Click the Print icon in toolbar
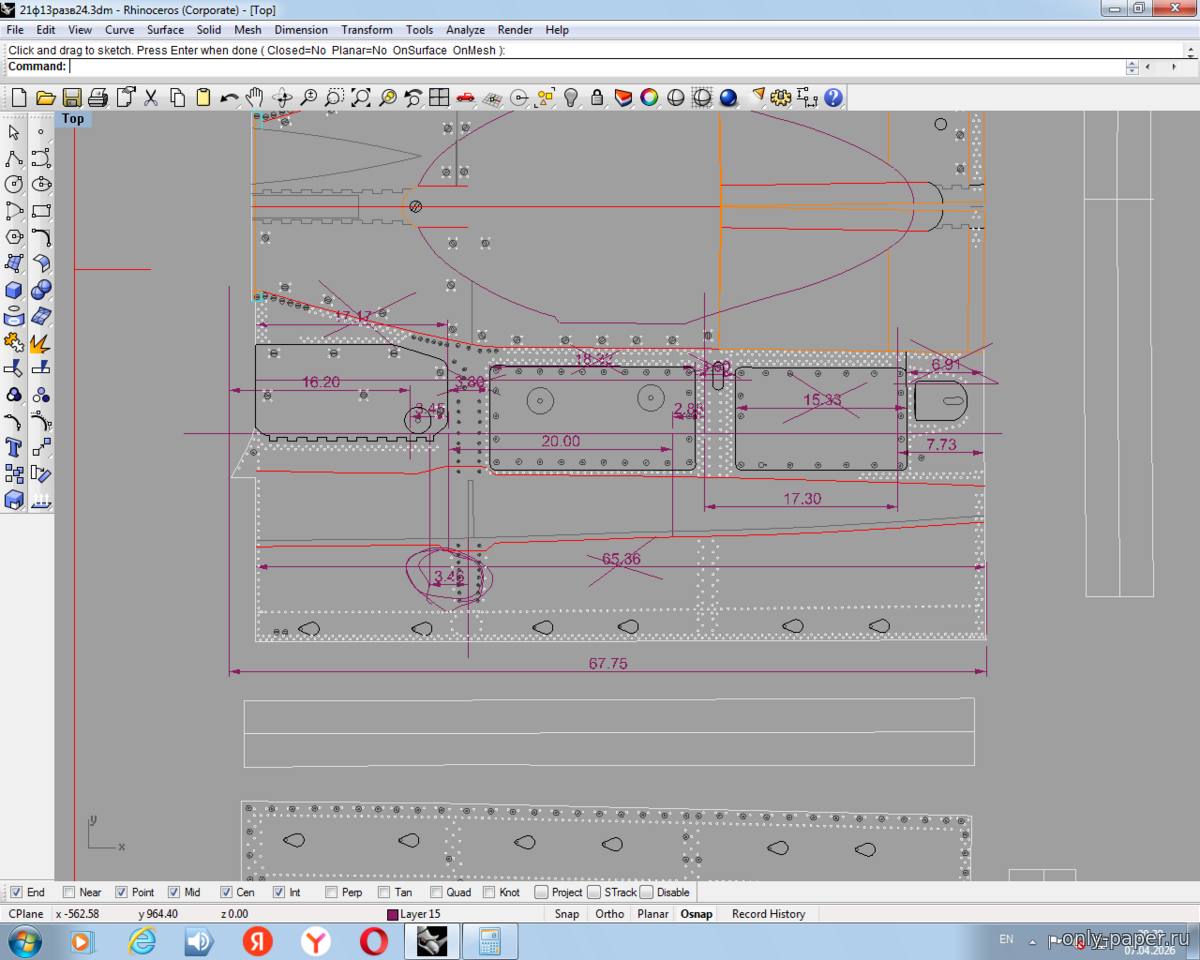1200x960 pixels. pyautogui.click(x=98, y=97)
